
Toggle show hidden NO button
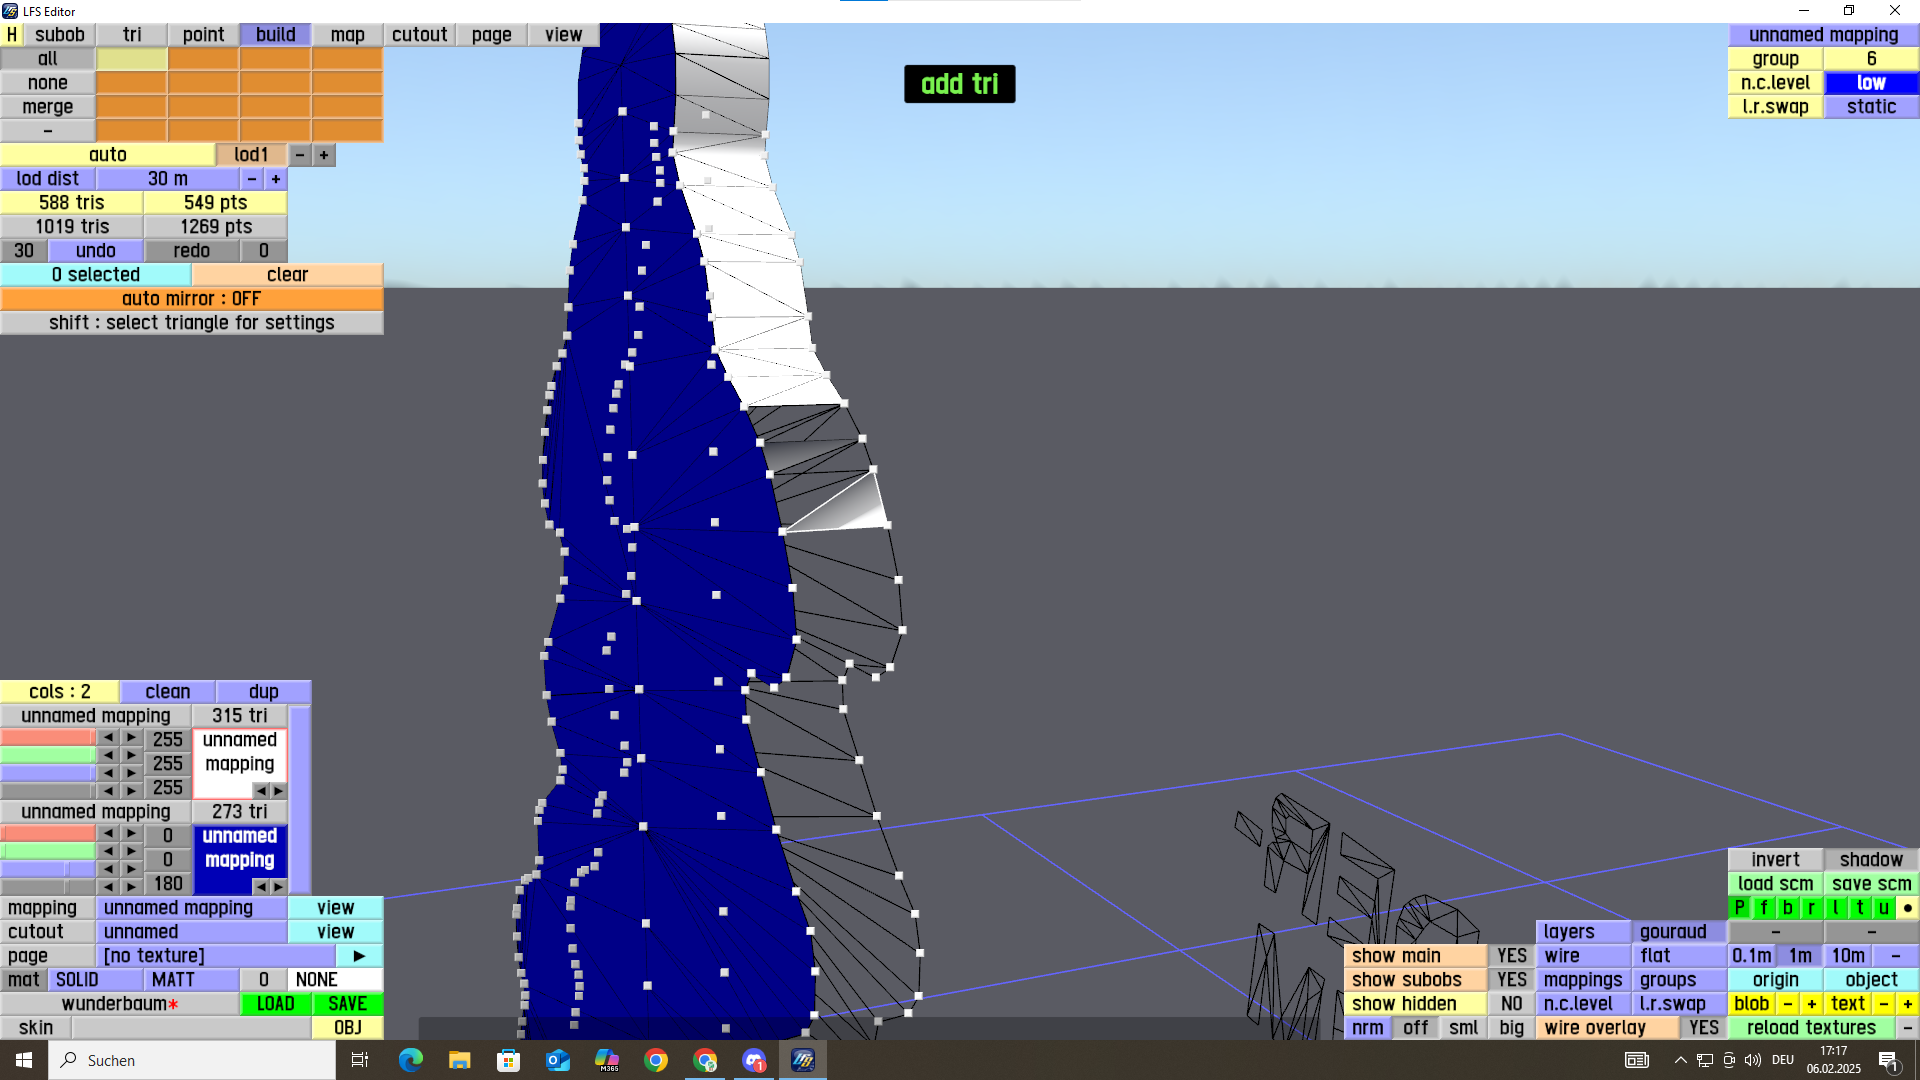pyautogui.click(x=1511, y=1004)
